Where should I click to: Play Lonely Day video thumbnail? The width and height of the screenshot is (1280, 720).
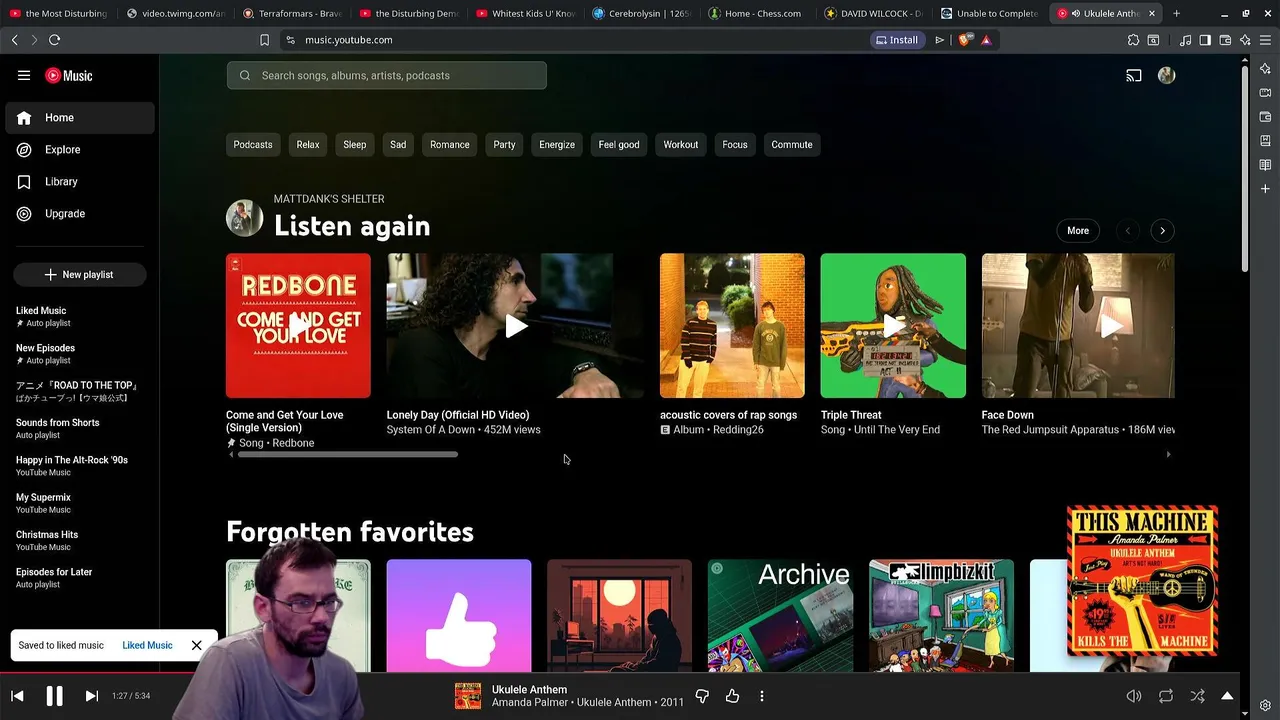(x=515, y=325)
